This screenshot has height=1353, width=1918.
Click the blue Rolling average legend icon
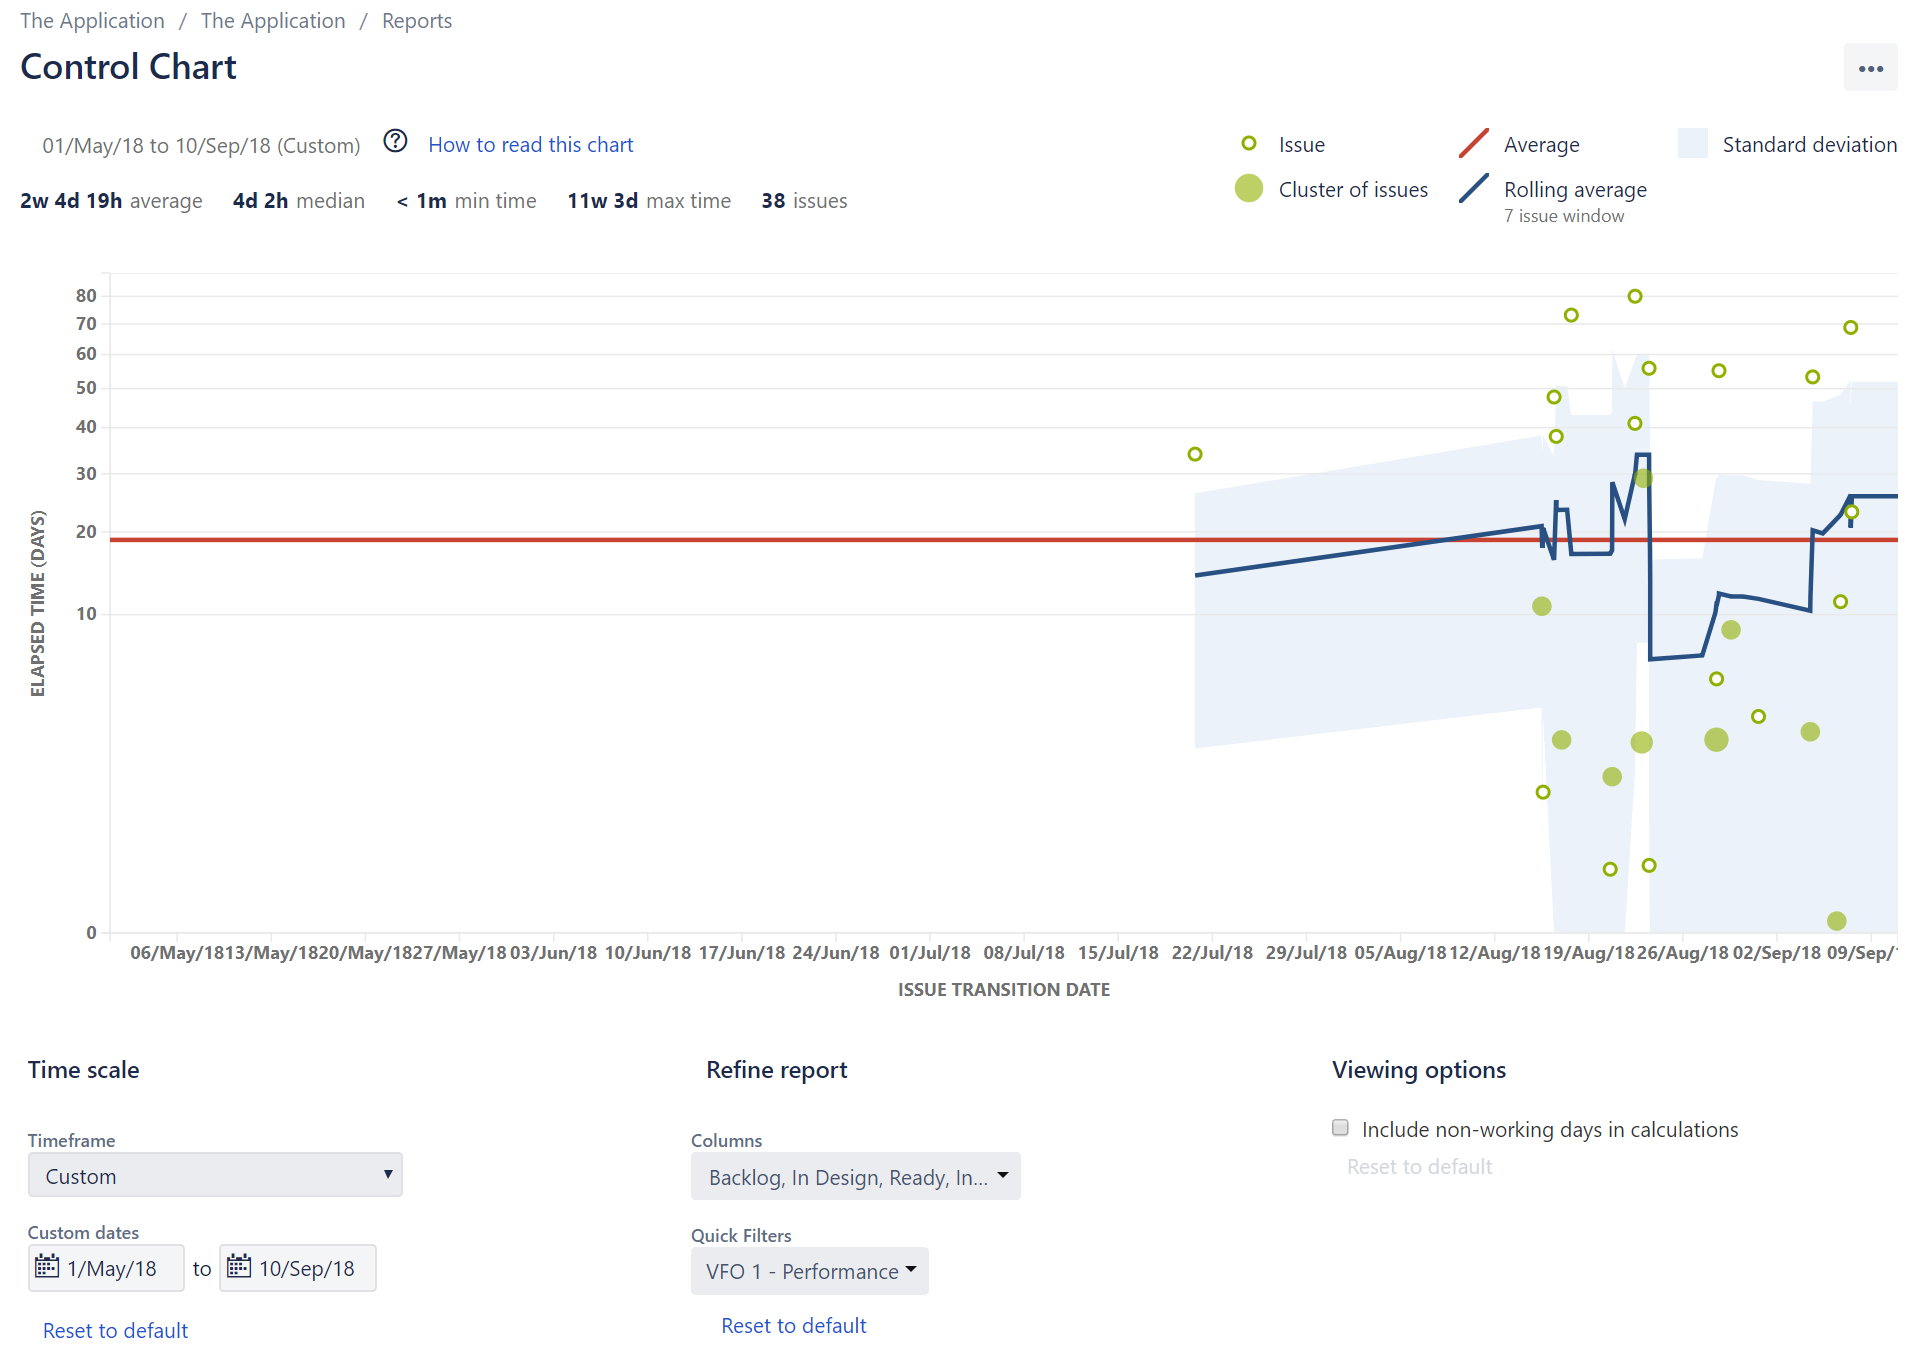(x=1474, y=188)
